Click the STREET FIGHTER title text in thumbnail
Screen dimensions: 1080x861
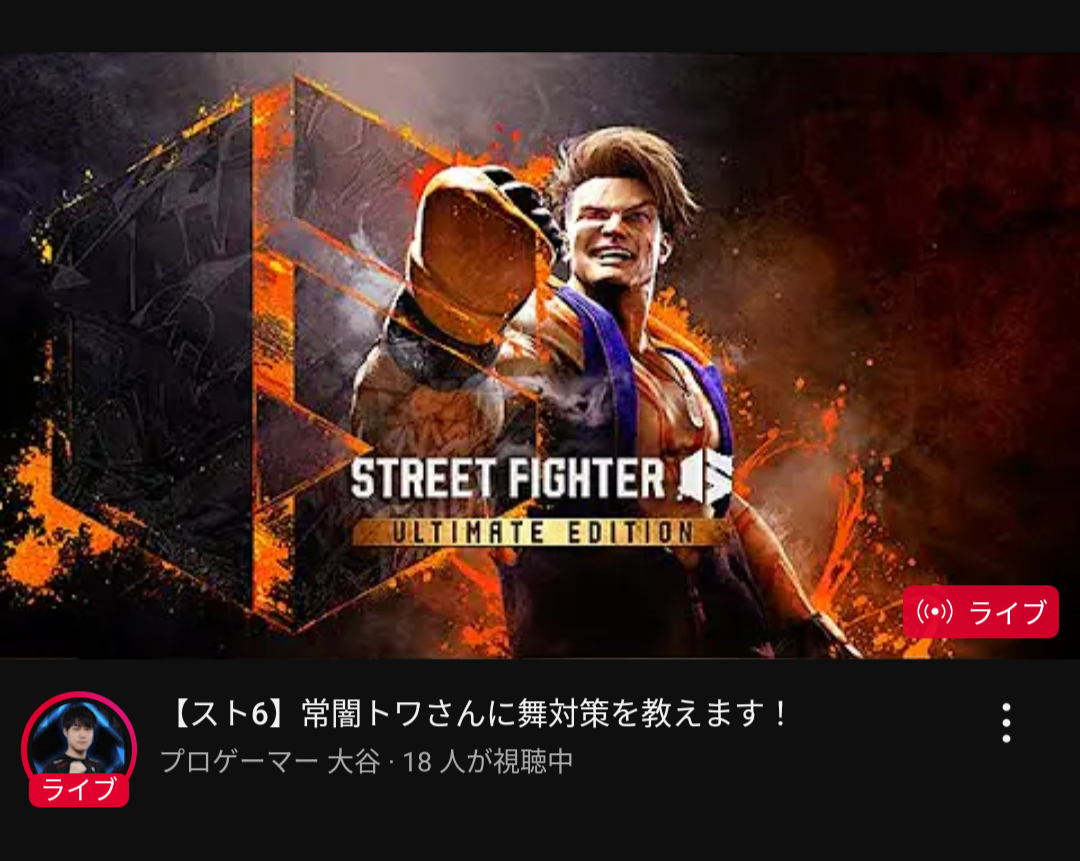(508, 479)
